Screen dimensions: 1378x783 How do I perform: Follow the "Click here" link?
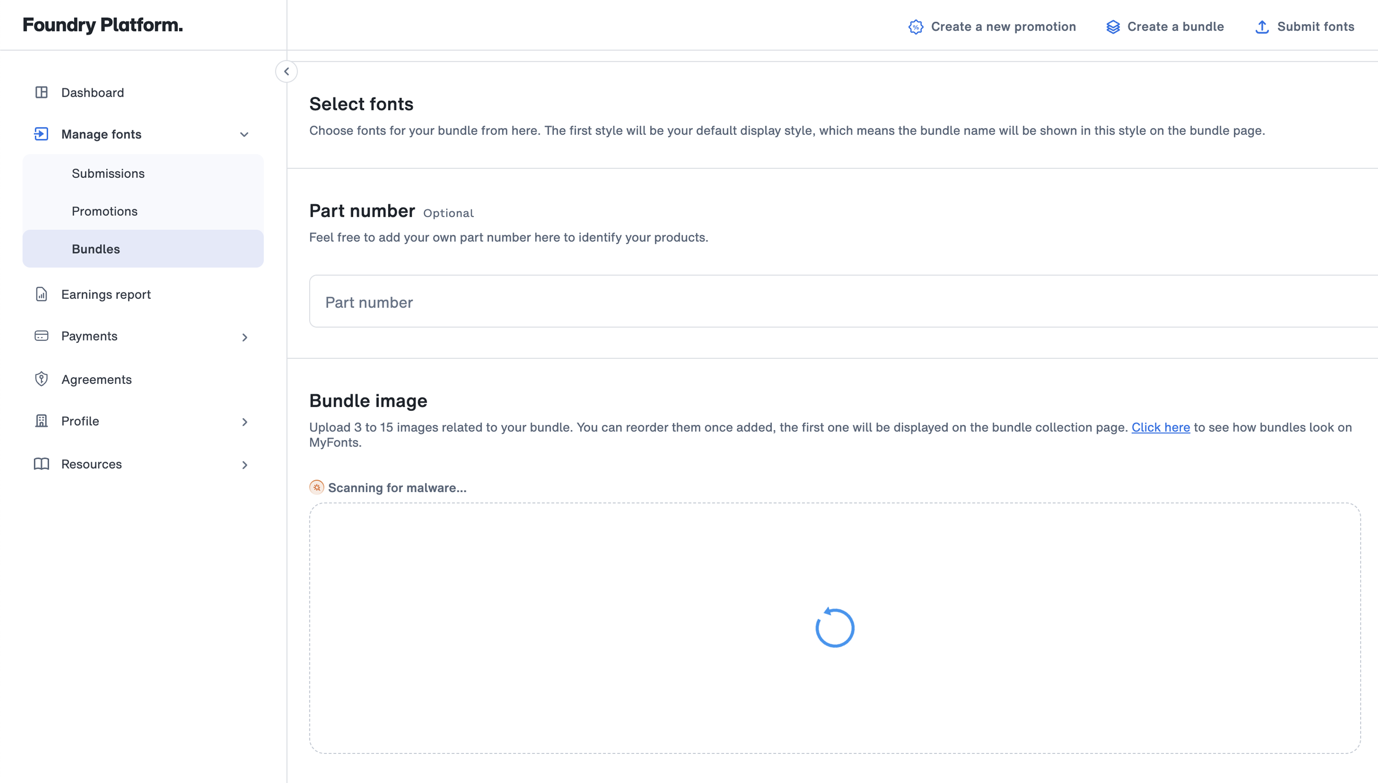[x=1160, y=427]
